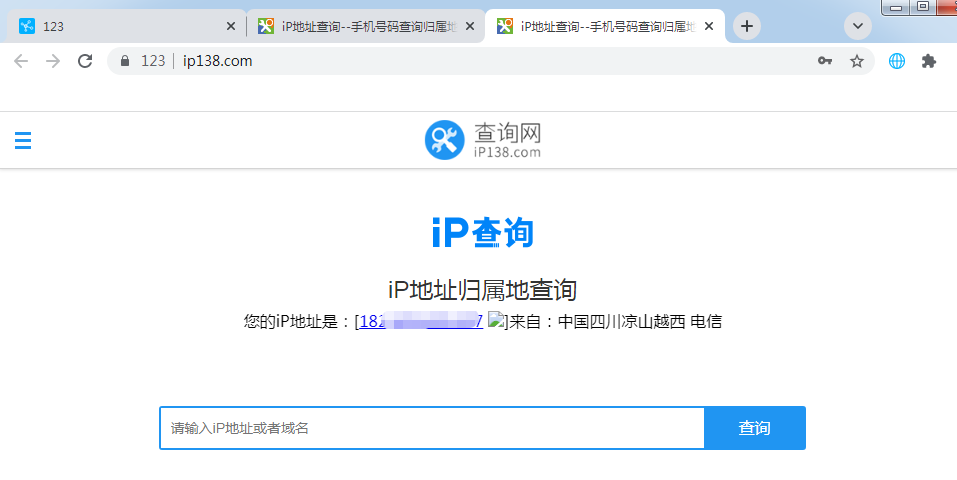
Task: Open the blurred IP address link
Action: click(x=422, y=321)
